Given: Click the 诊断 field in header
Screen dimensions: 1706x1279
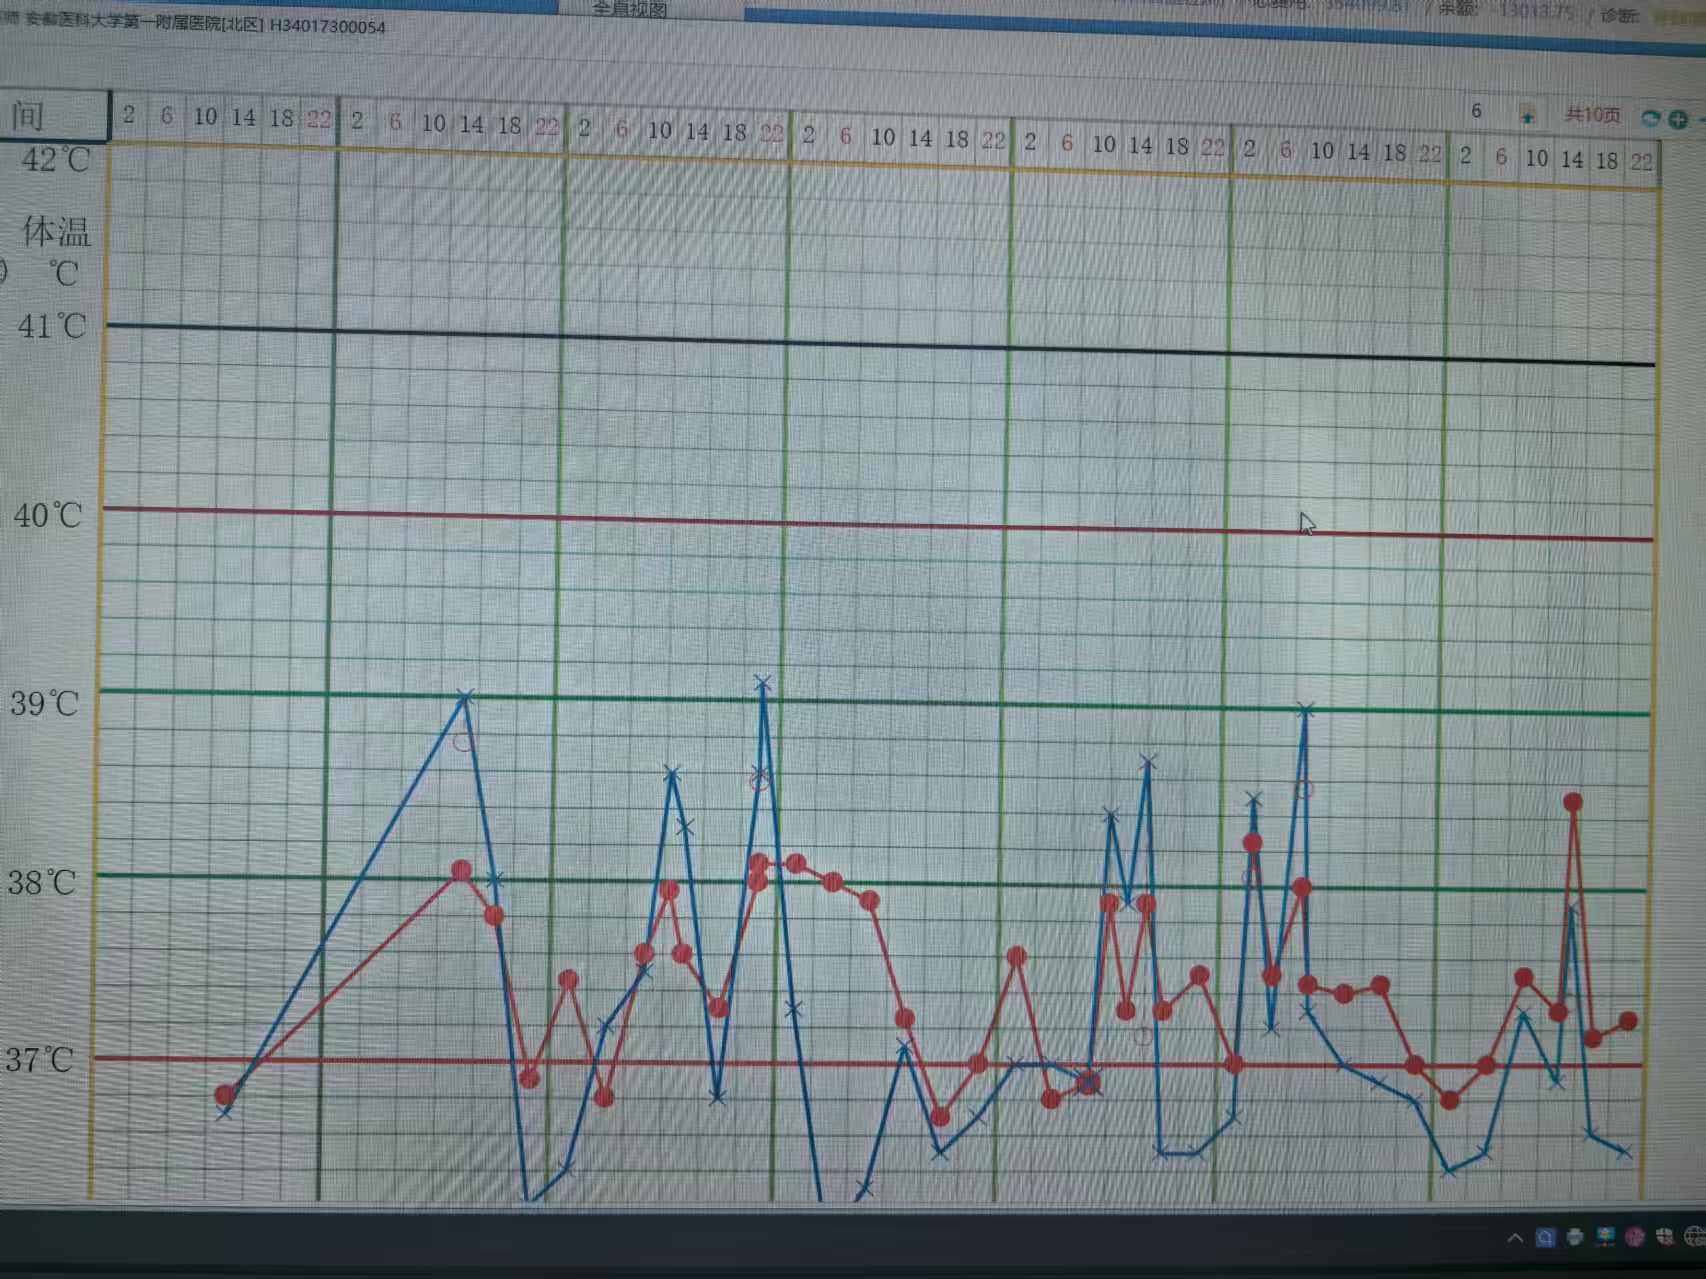Looking at the screenshot, I should (1620, 15).
